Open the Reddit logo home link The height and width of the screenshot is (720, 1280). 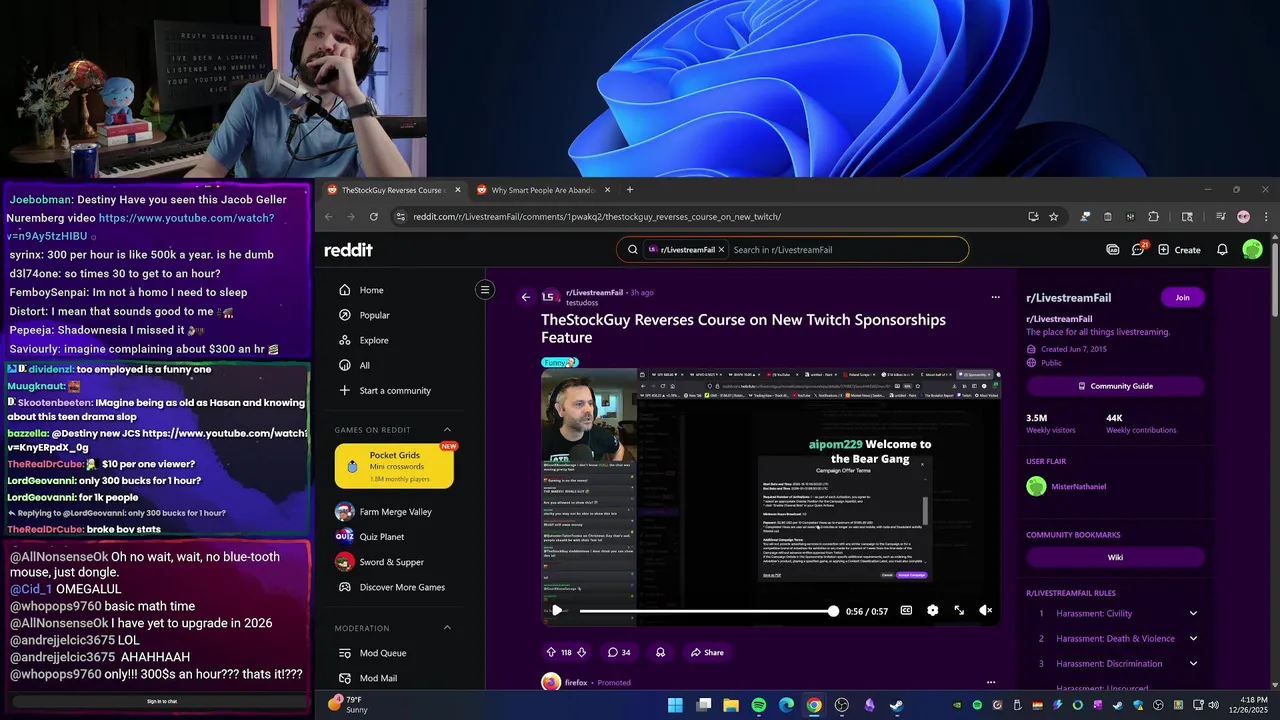click(x=348, y=250)
